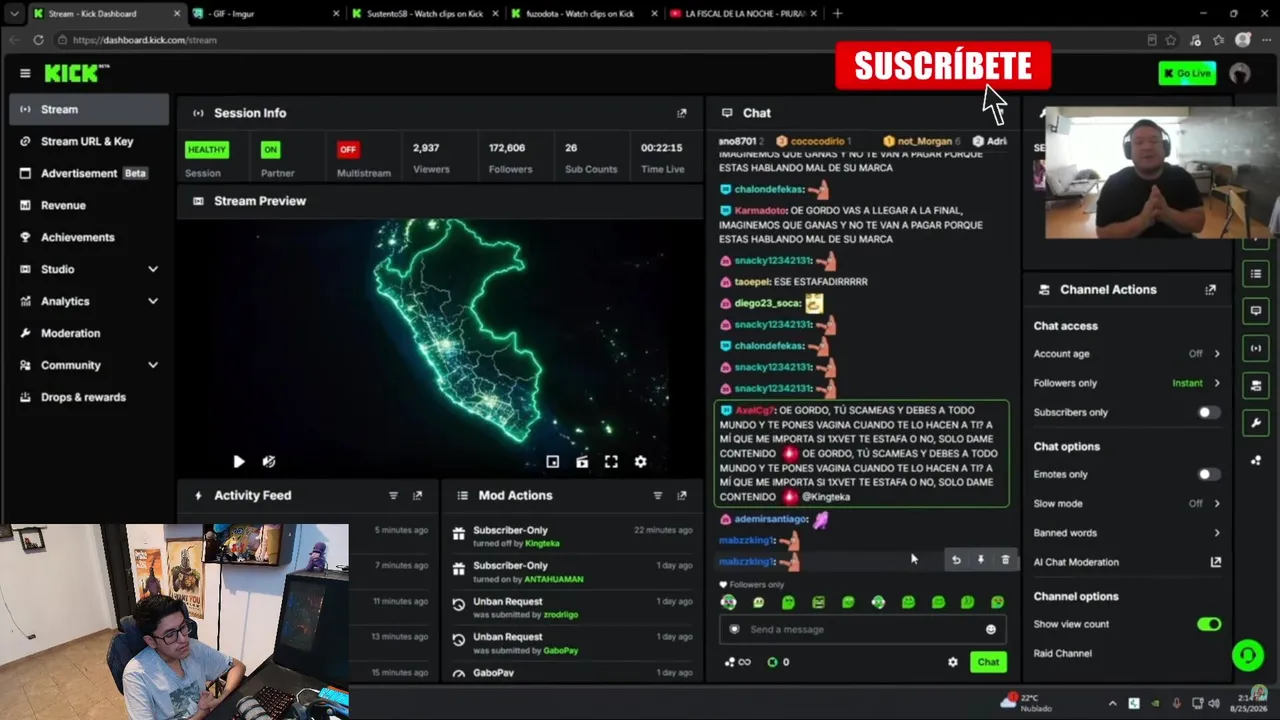Image resolution: width=1280 pixels, height=720 pixels.
Task: Open ANTAHUAMAN's name in Mod Actions
Action: click(553, 579)
